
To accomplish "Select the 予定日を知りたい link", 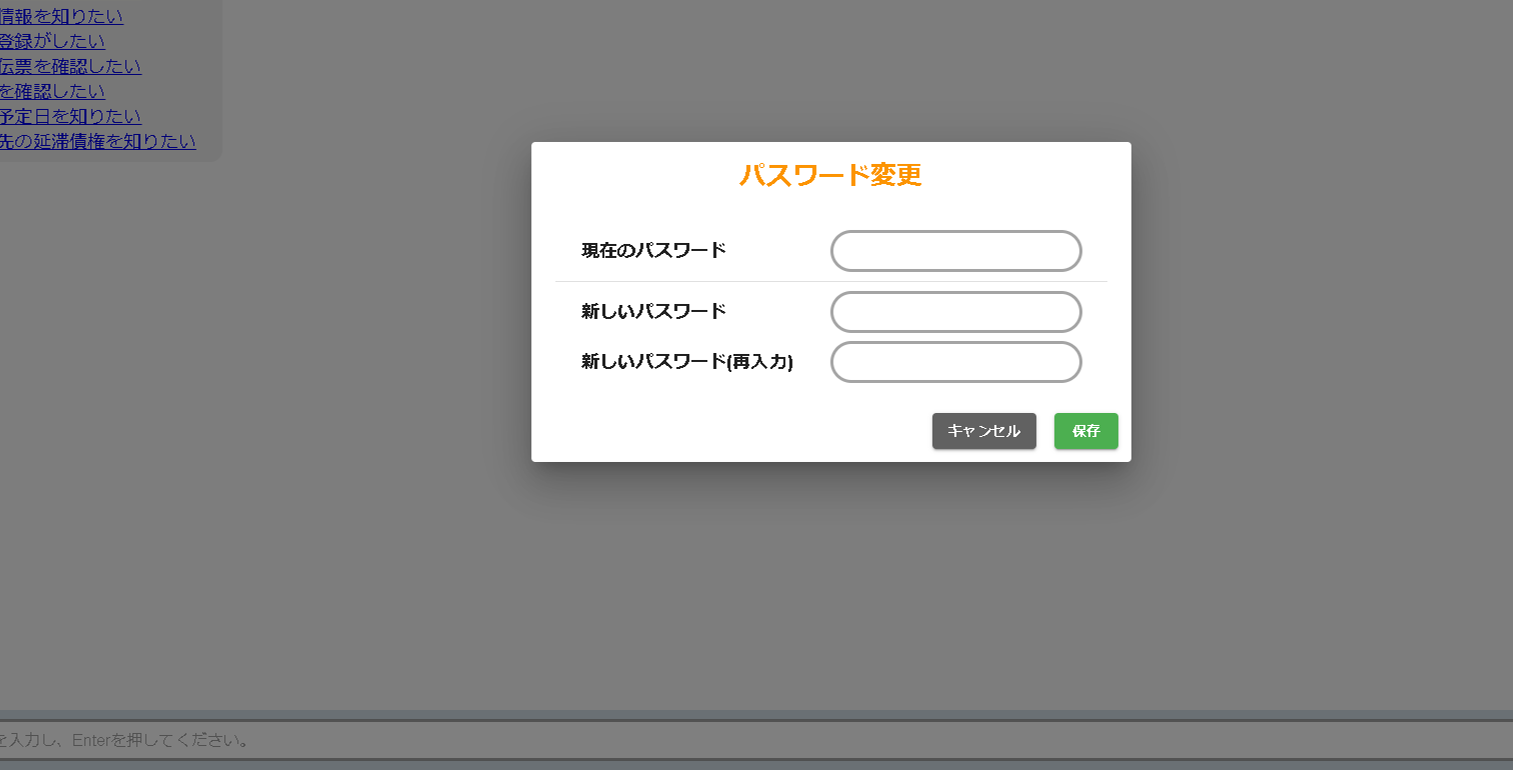I will [70, 116].
